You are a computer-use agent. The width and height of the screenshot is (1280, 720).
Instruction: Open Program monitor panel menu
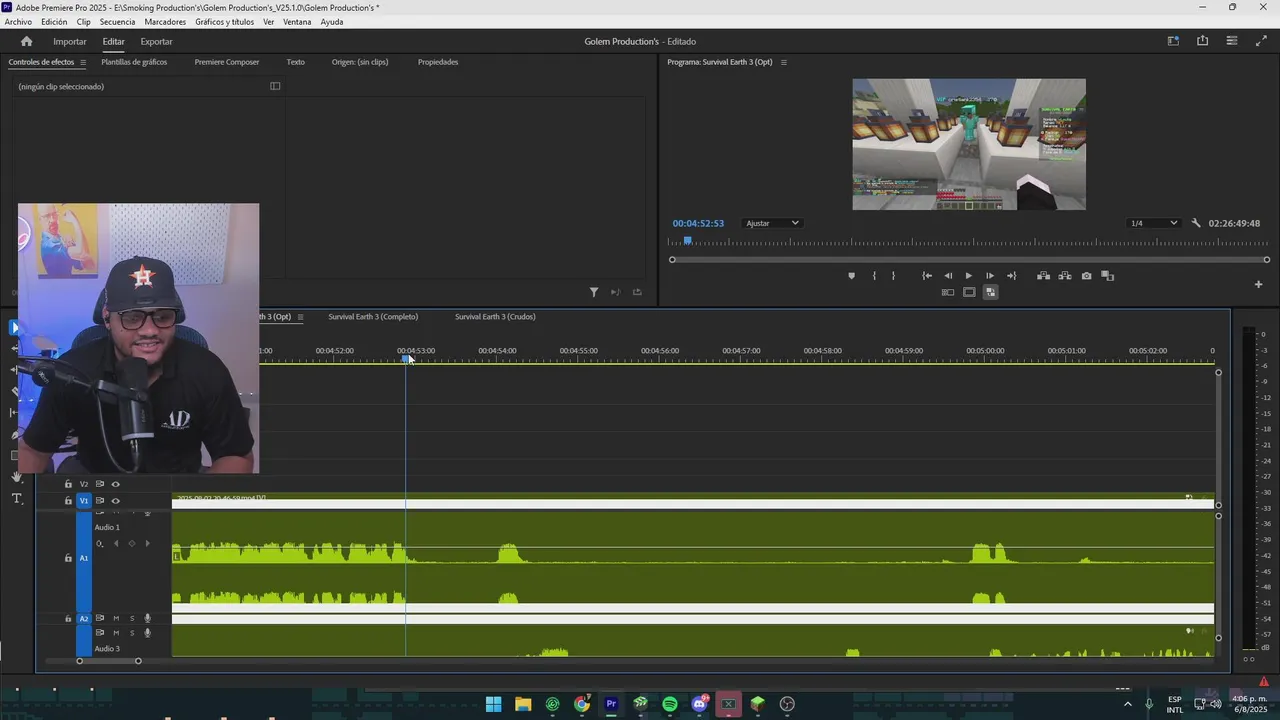click(783, 62)
